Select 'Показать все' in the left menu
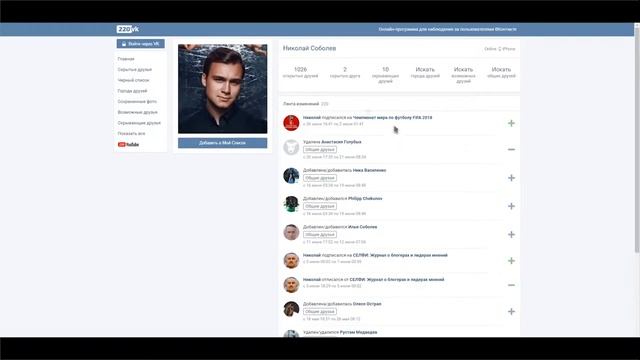640x360 pixels. 131,133
